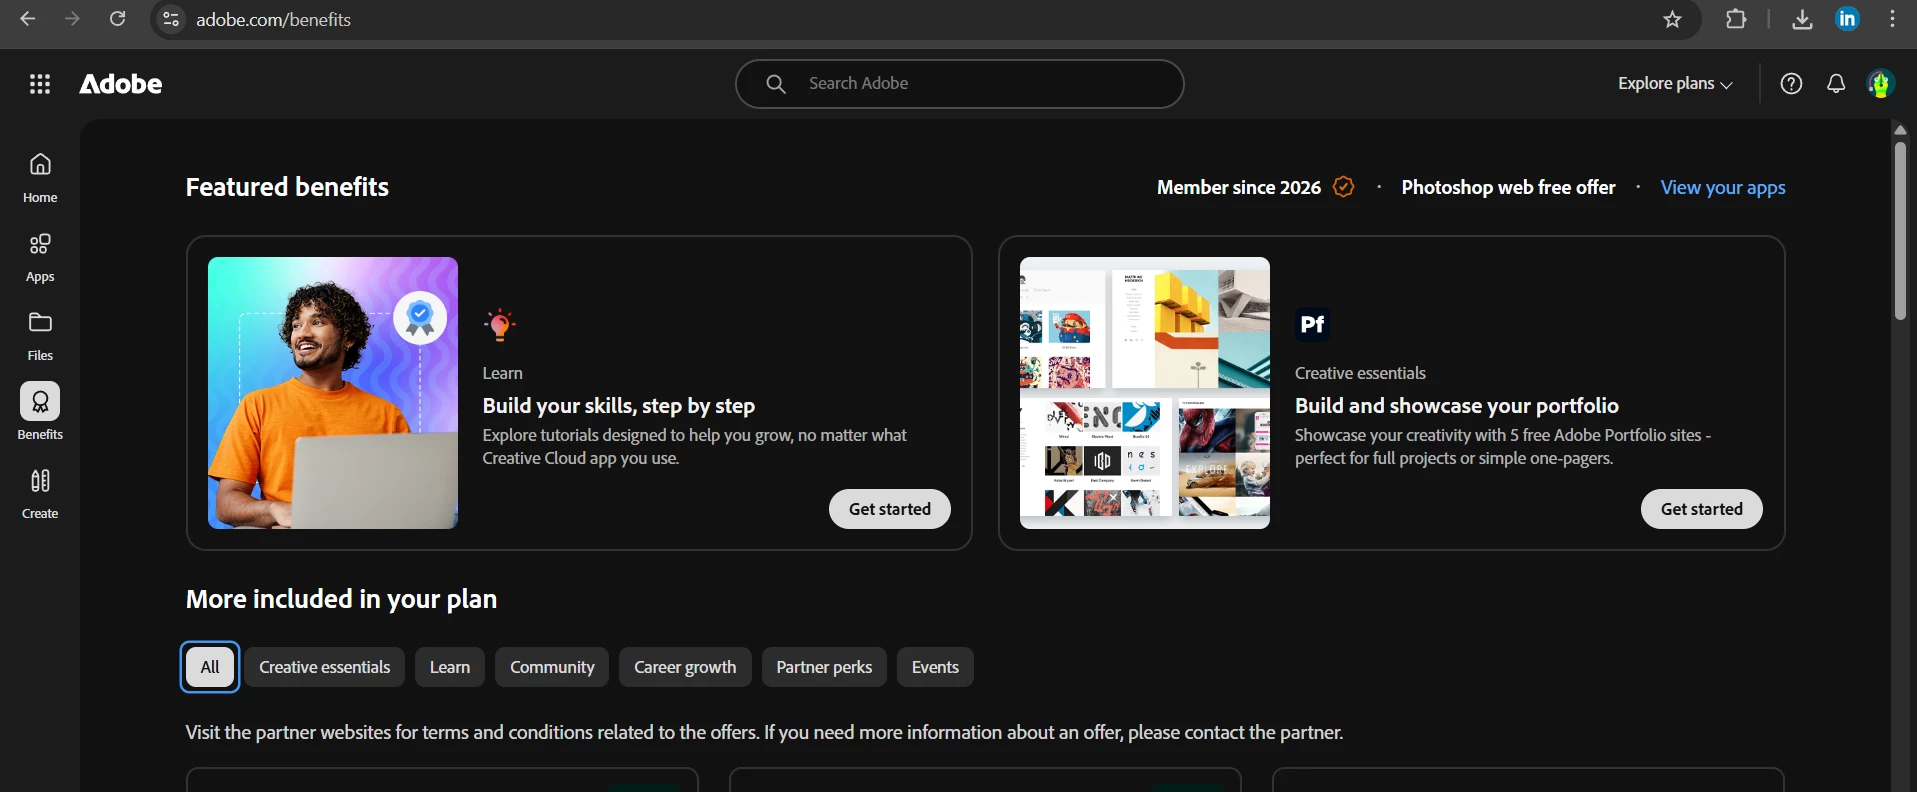Show the Events filter

(x=935, y=667)
